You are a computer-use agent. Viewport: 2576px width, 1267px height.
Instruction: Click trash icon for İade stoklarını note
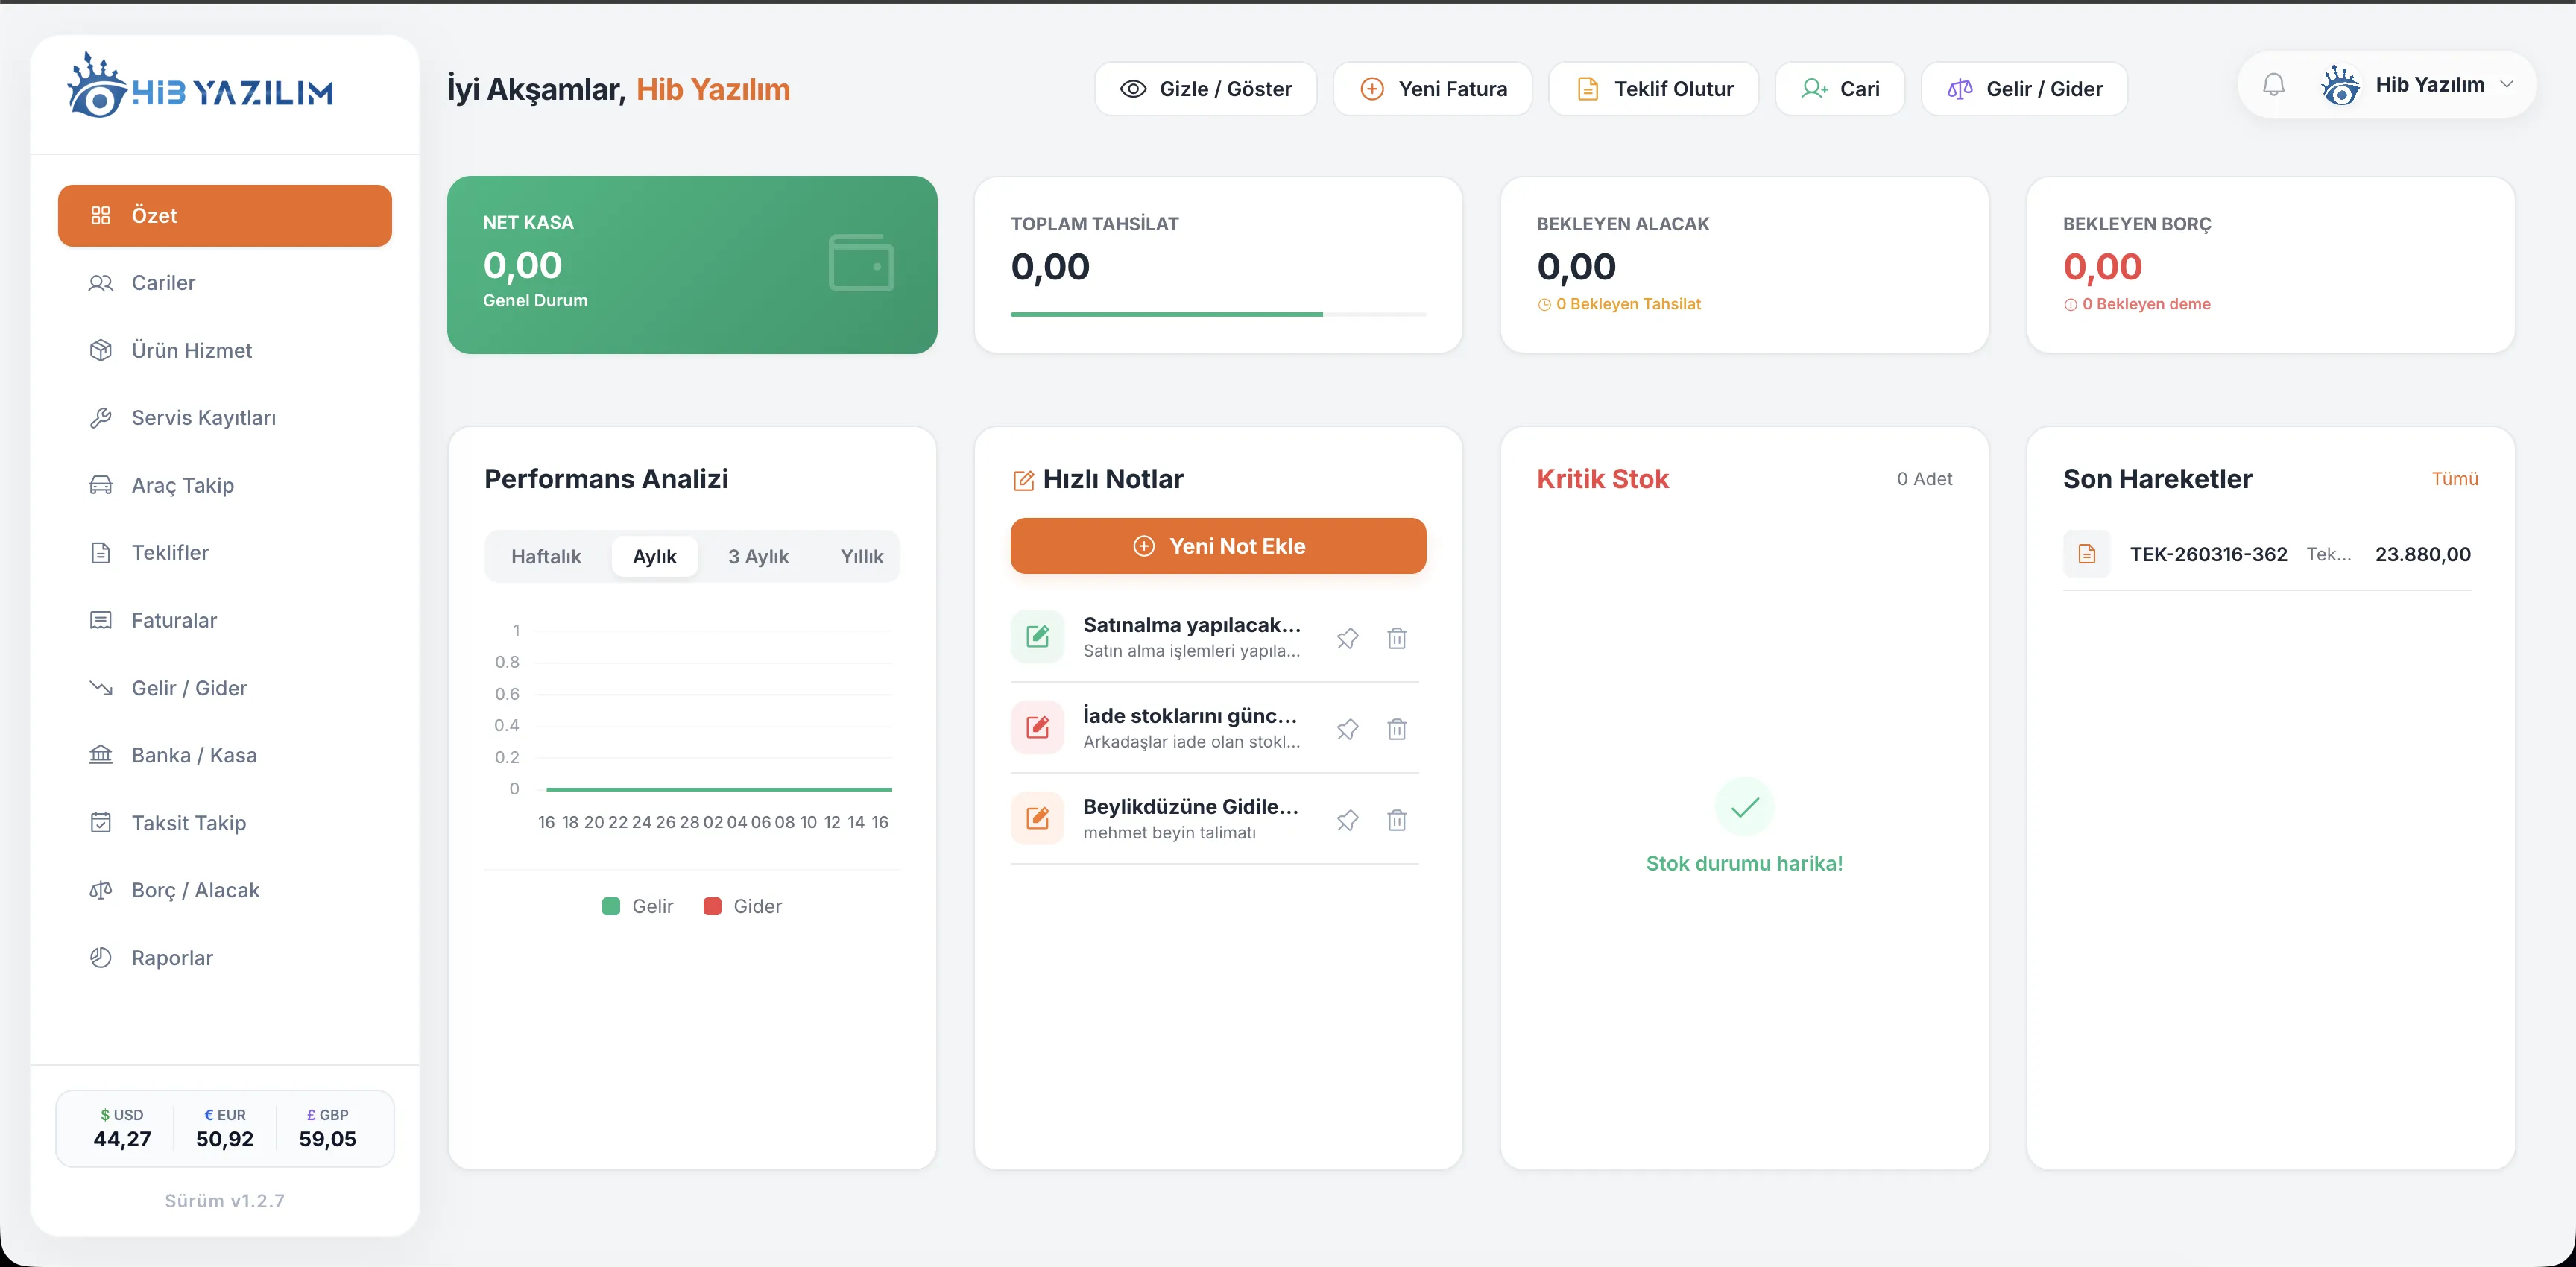(x=1396, y=729)
